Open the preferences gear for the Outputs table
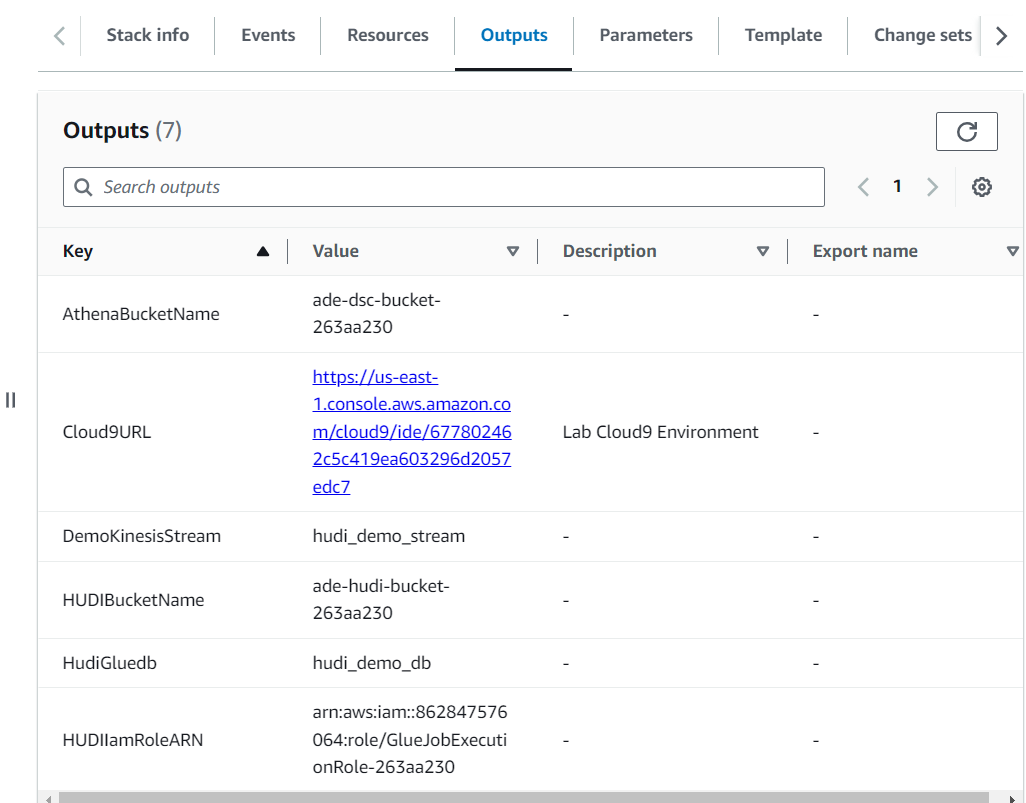The width and height of the screenshot is (1026, 803). (982, 187)
